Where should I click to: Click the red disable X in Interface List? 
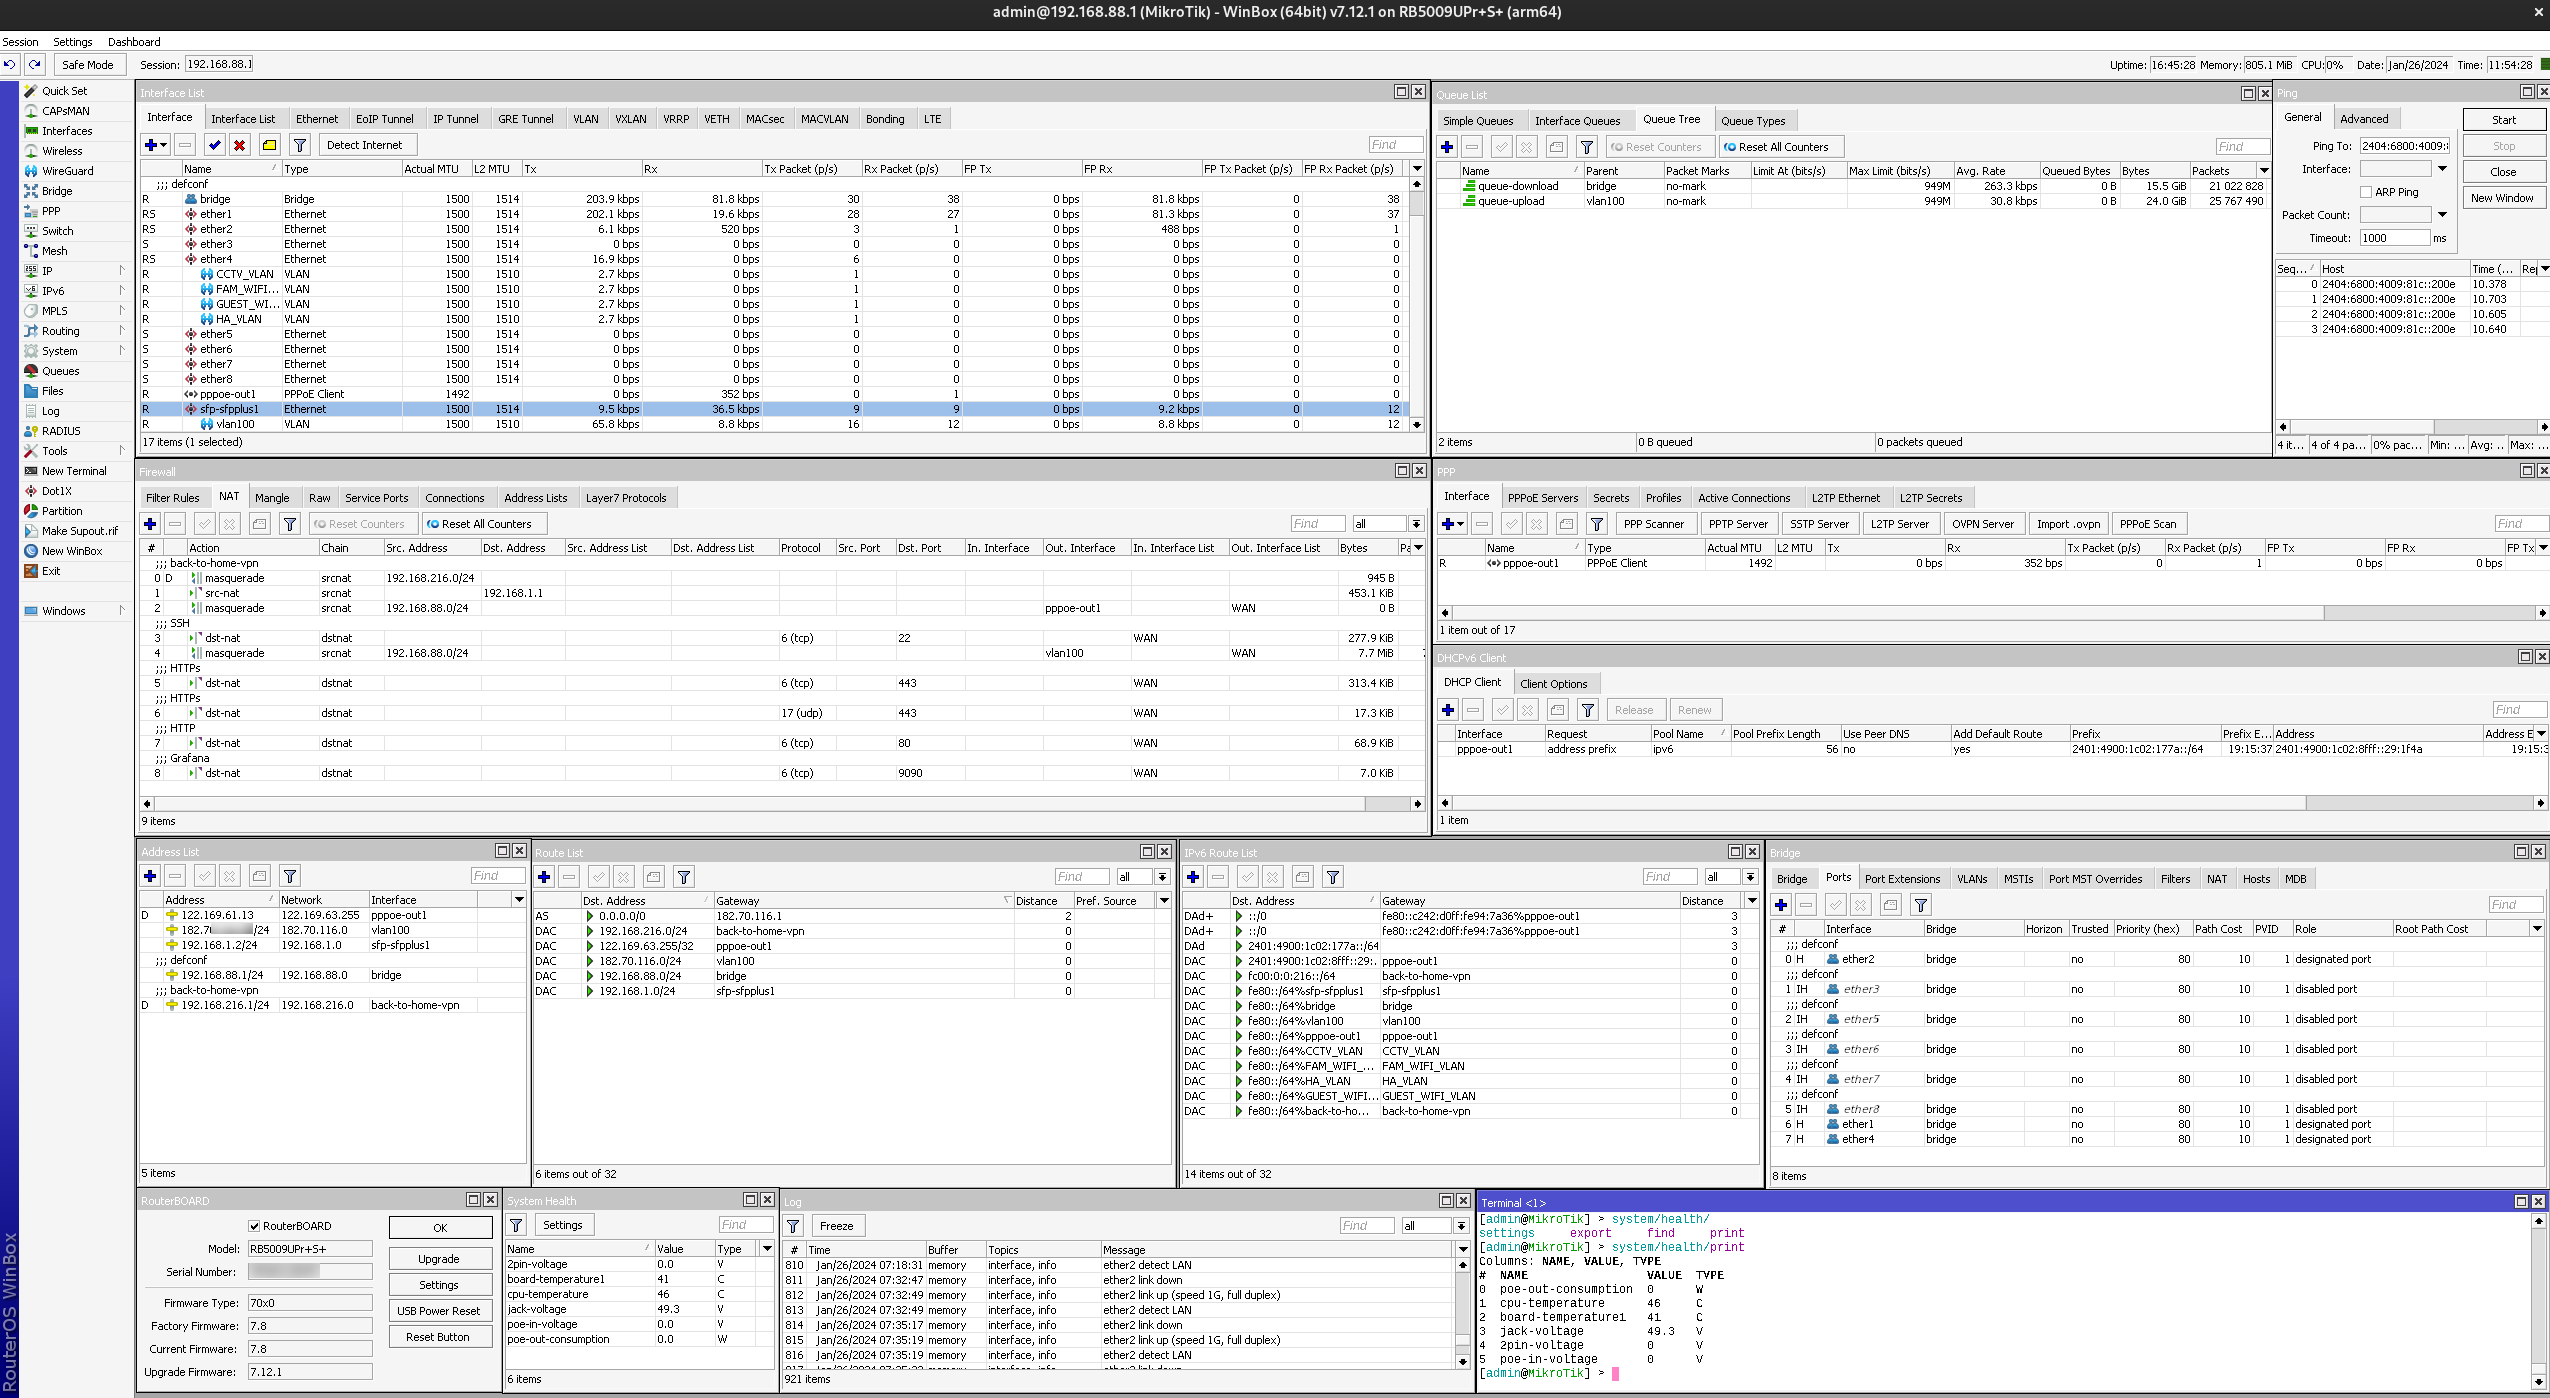tap(240, 145)
